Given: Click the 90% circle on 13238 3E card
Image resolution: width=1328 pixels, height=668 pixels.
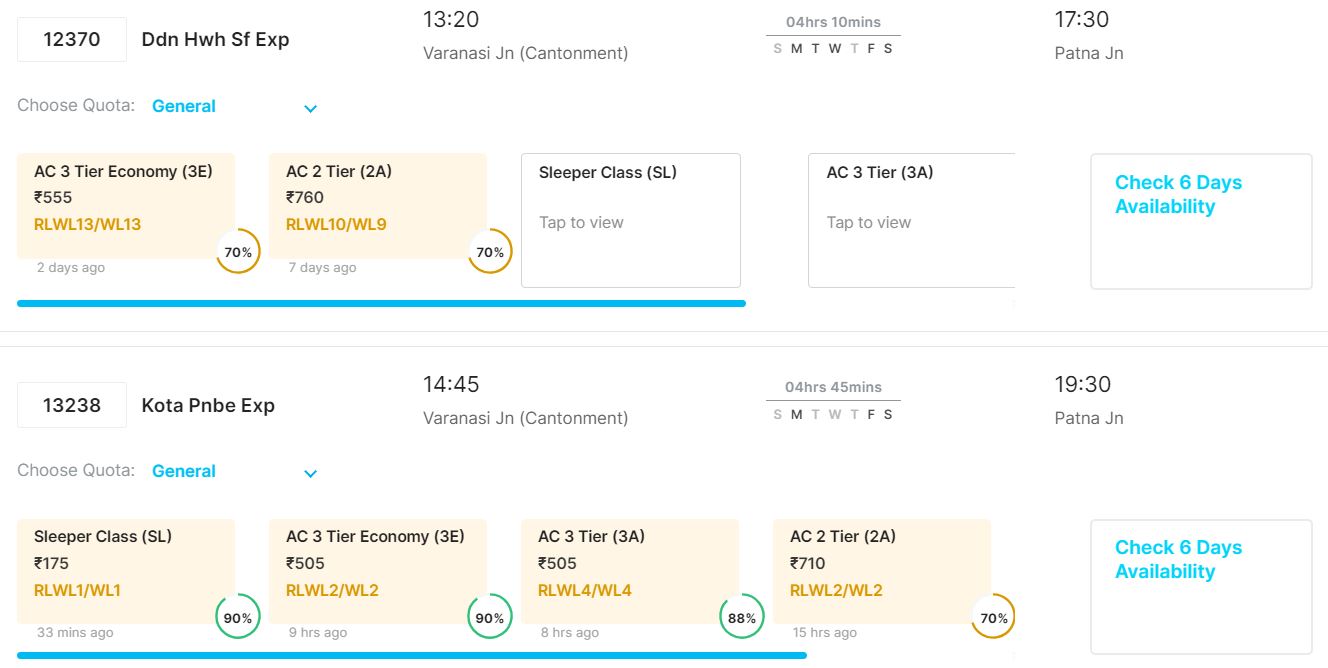Looking at the screenshot, I should pyautogui.click(x=490, y=618).
